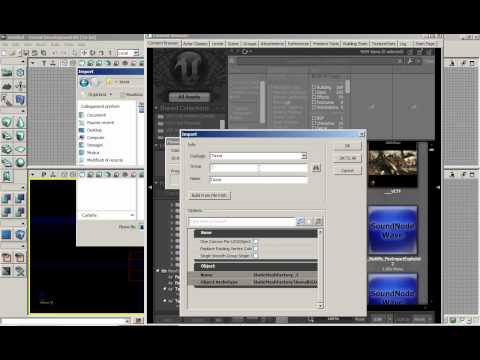Viewport: 480px width, 360px height.
Task: Click the CSG Add icon
Action: [x=7, y=198]
